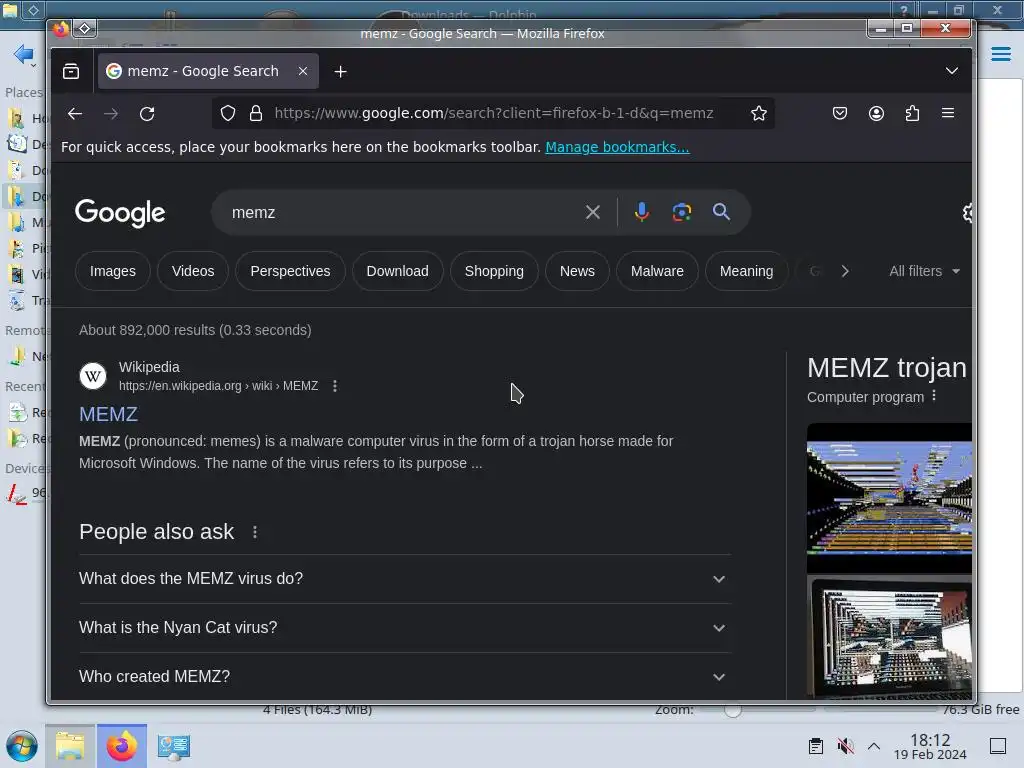1024x768 pixels.
Task: Start voice search with the microphone icon
Action: tap(641, 212)
